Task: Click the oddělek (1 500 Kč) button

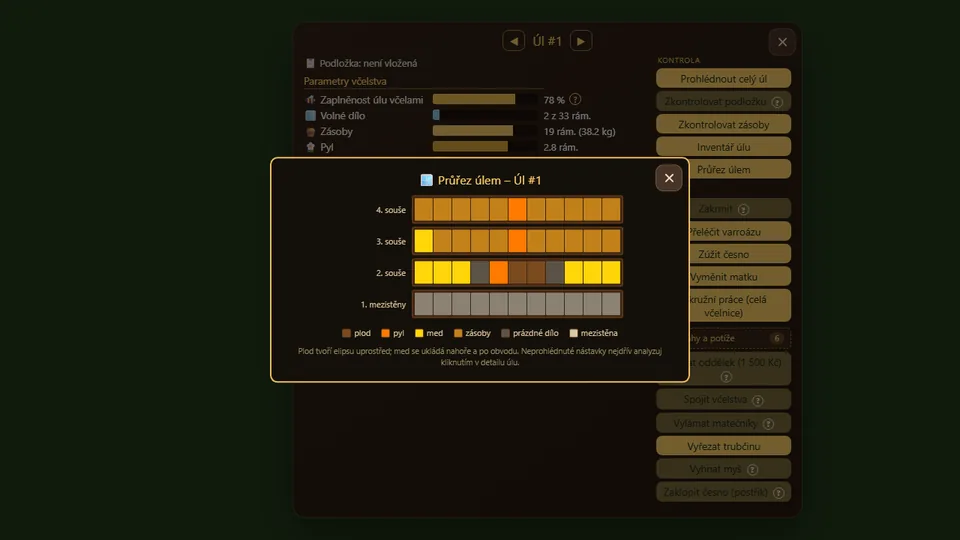Action: (740, 369)
